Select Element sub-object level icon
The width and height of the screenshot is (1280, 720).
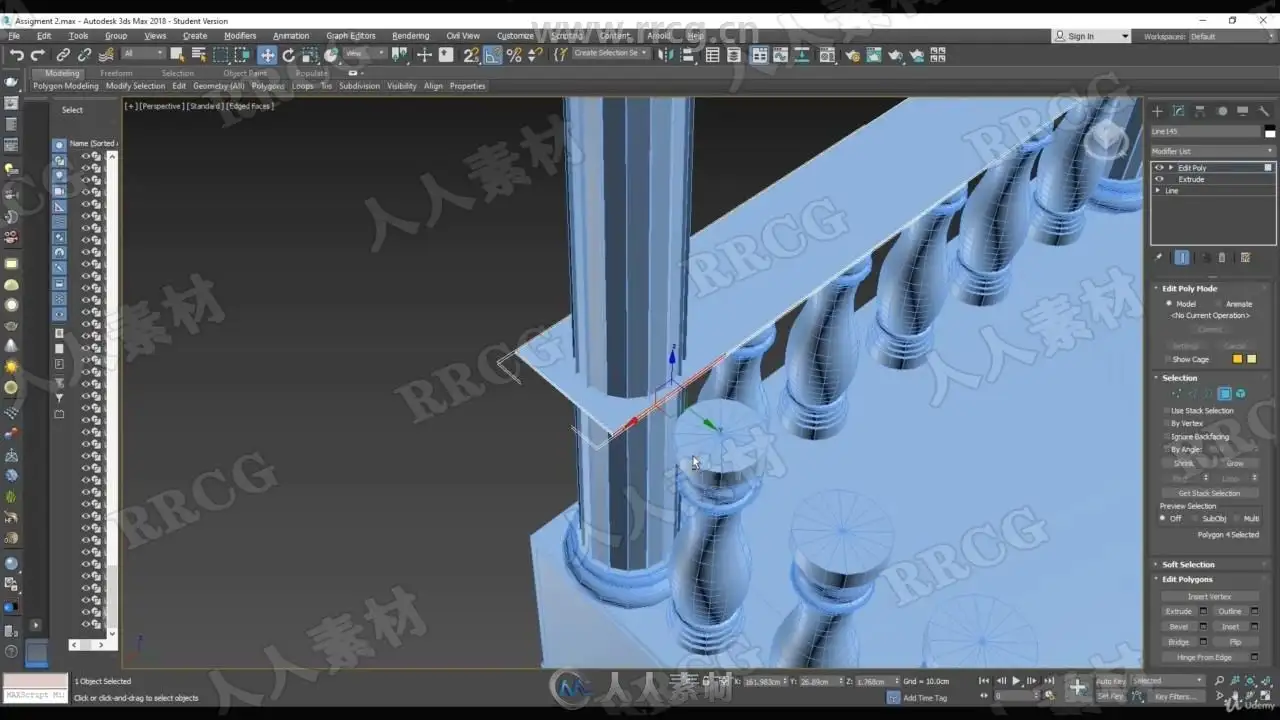[1240, 394]
